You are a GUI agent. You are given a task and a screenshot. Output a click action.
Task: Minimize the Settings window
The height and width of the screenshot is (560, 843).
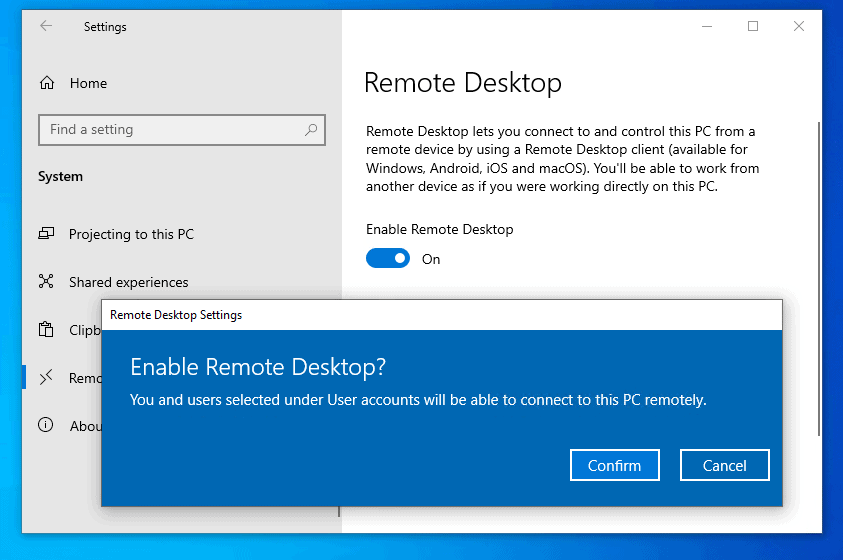point(707,27)
